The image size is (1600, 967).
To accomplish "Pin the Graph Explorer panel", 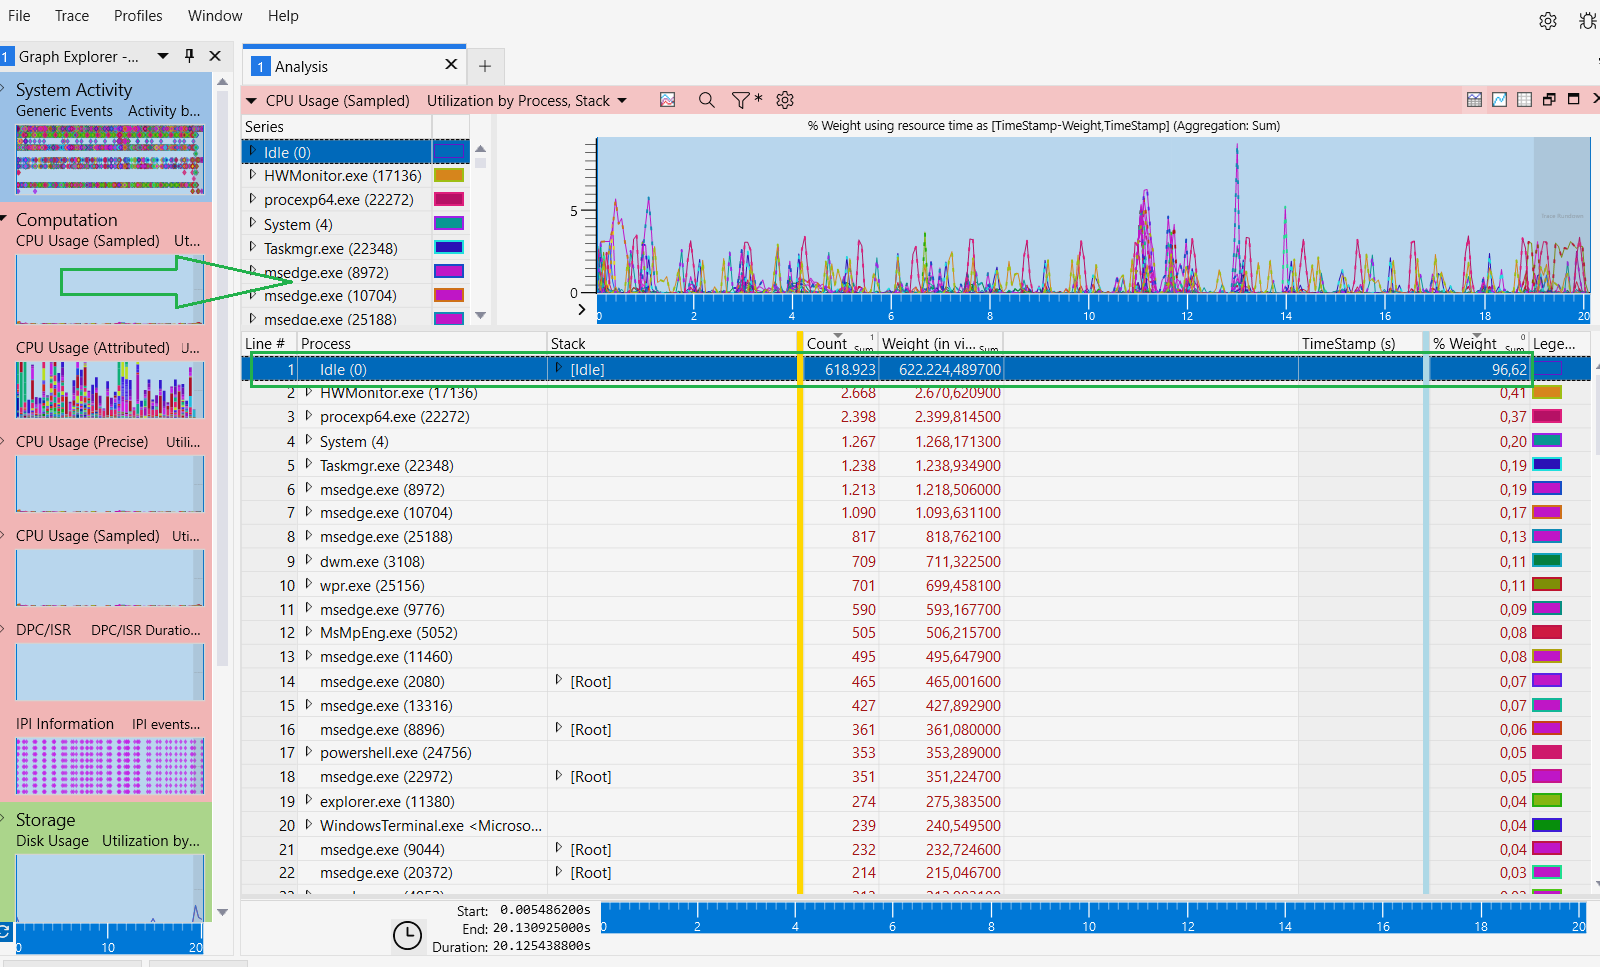I will [x=189, y=56].
